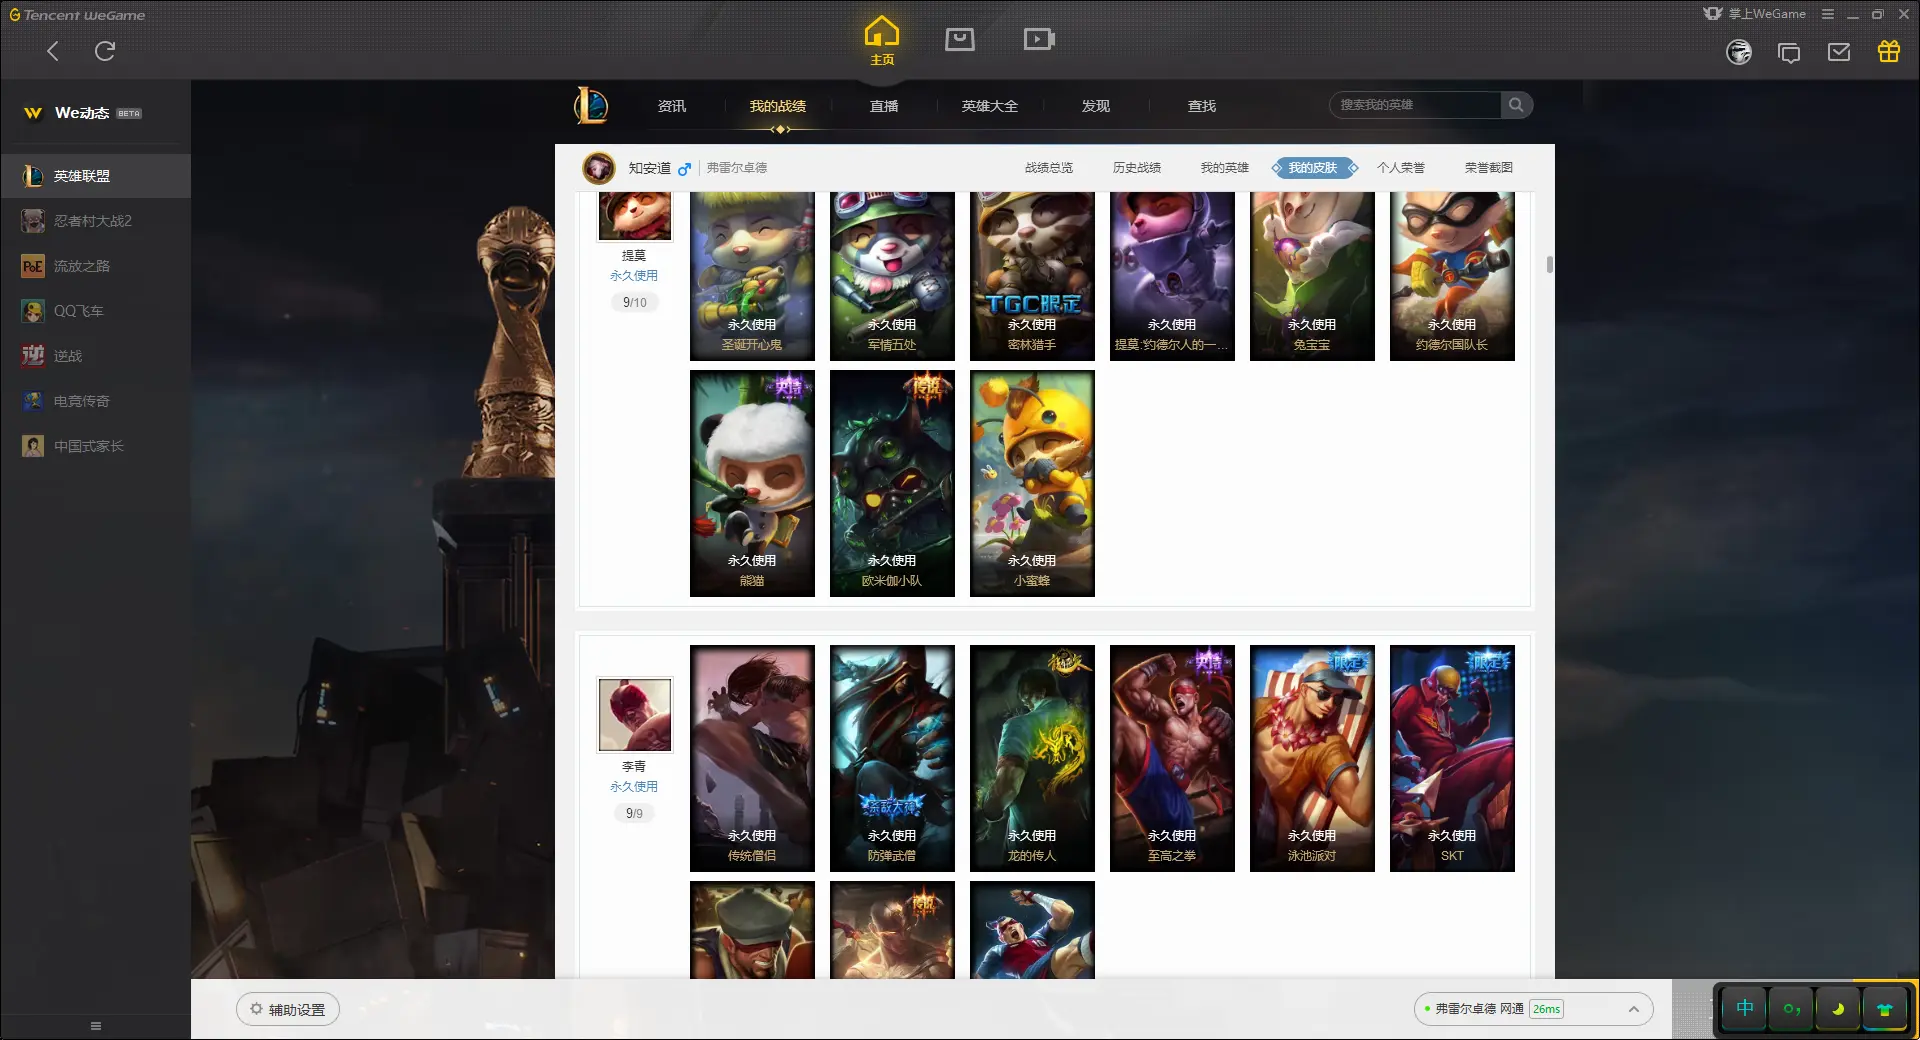This screenshot has width=1920, height=1040.
Task: Open the 圣诞开心鬼 skin card
Action: pyautogui.click(x=752, y=276)
